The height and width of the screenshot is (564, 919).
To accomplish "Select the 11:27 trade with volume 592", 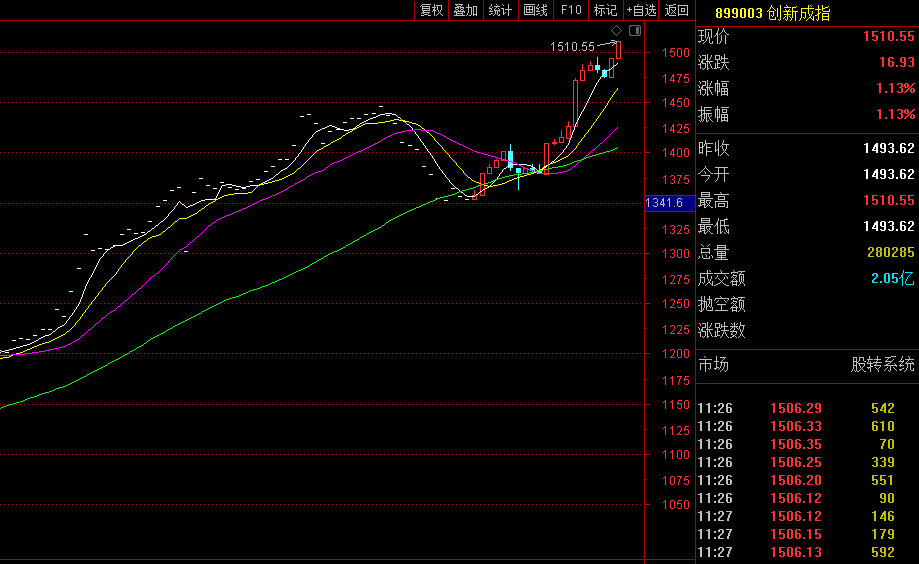I will click(805, 552).
